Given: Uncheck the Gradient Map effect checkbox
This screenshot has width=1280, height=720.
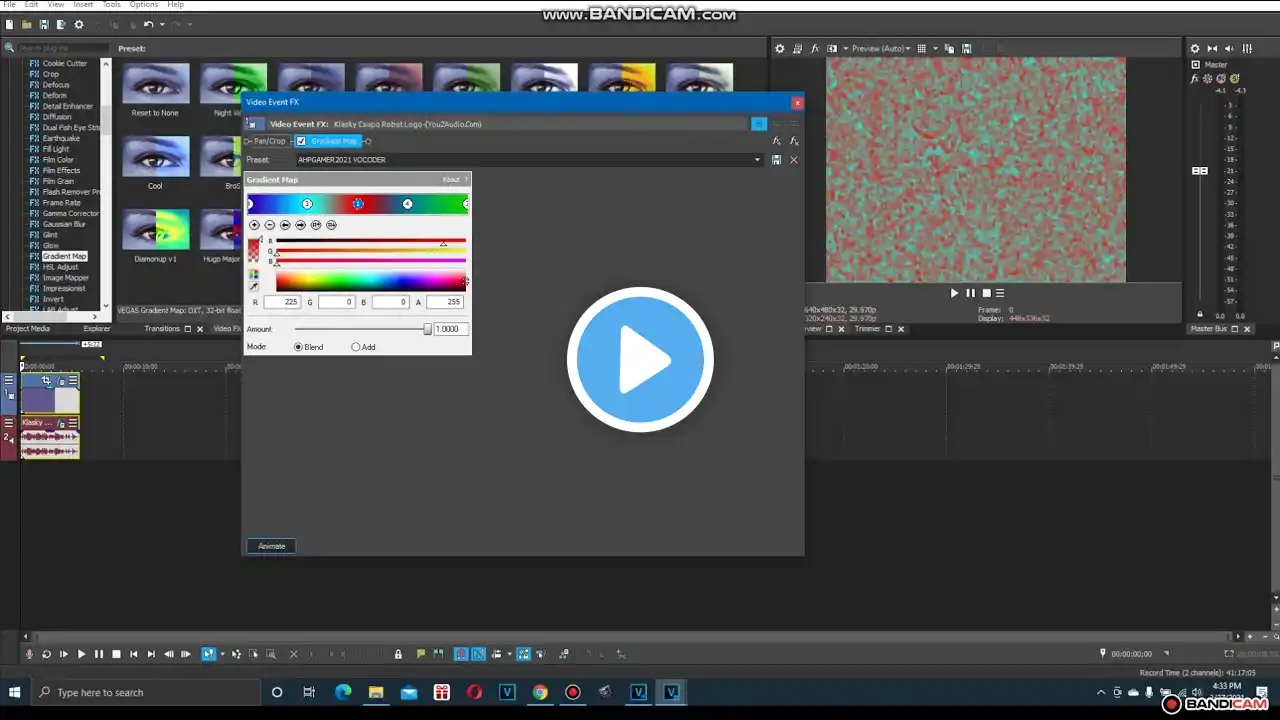Looking at the screenshot, I should point(301,141).
